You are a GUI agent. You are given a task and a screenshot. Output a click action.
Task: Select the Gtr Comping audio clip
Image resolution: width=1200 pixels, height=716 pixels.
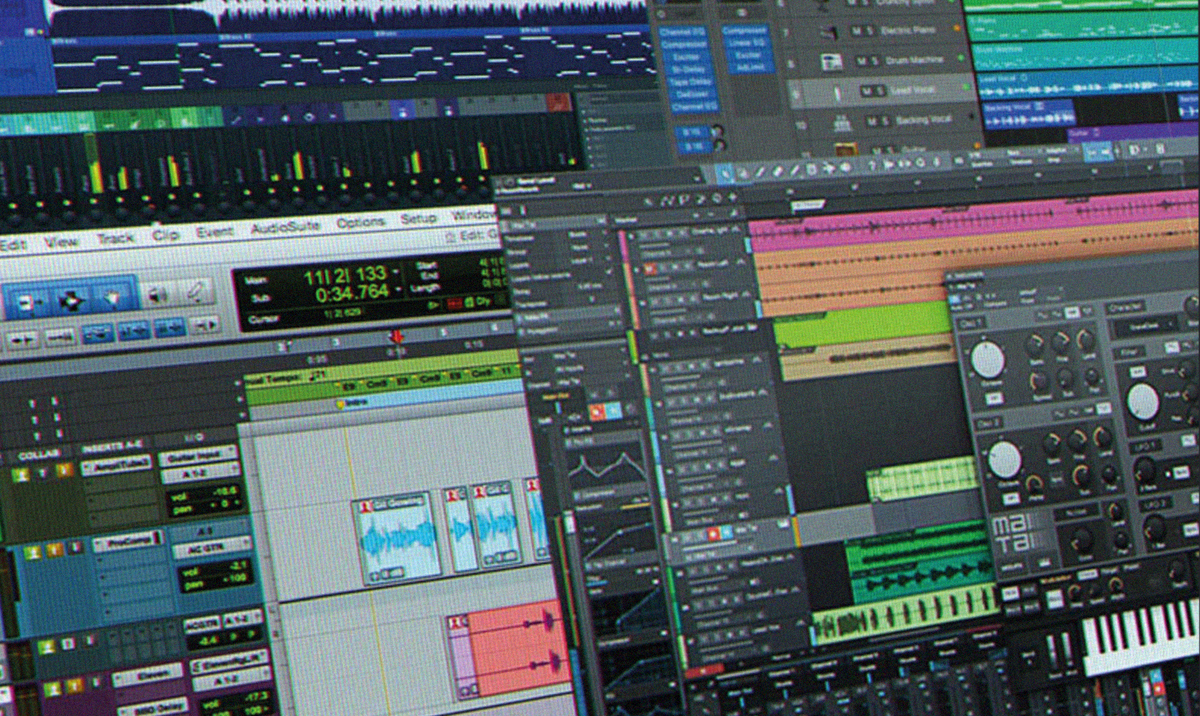tap(398, 539)
